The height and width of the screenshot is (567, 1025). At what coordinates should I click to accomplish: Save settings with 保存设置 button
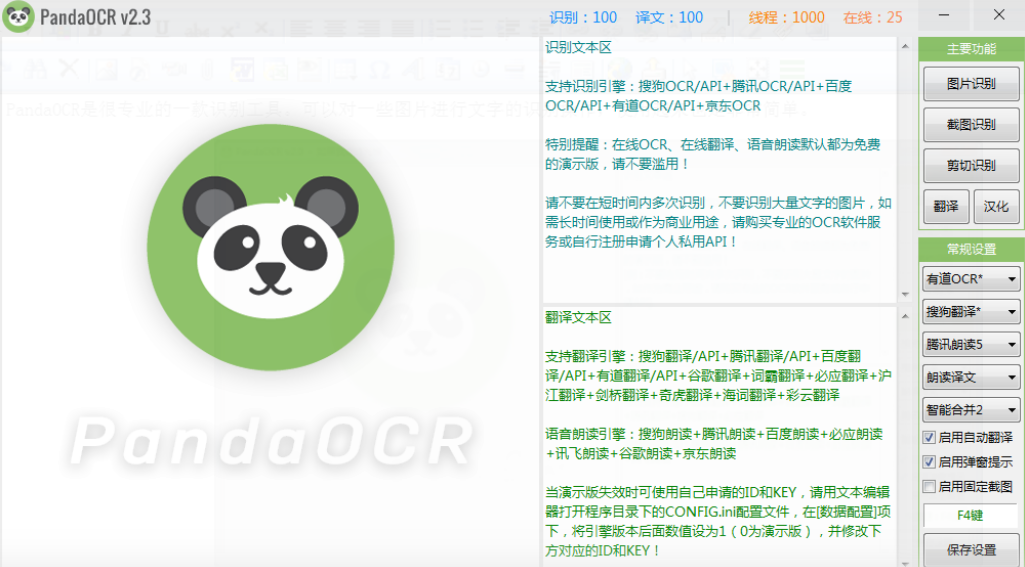click(971, 549)
